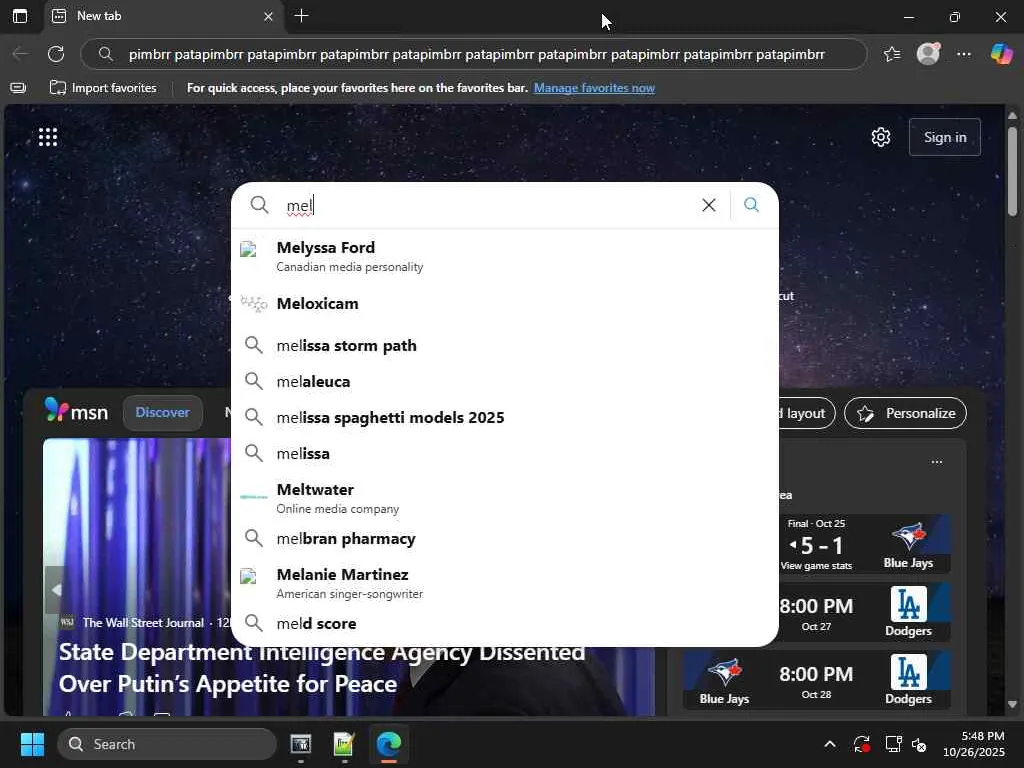Open the clock showing 5:48 PM

pos(974,744)
